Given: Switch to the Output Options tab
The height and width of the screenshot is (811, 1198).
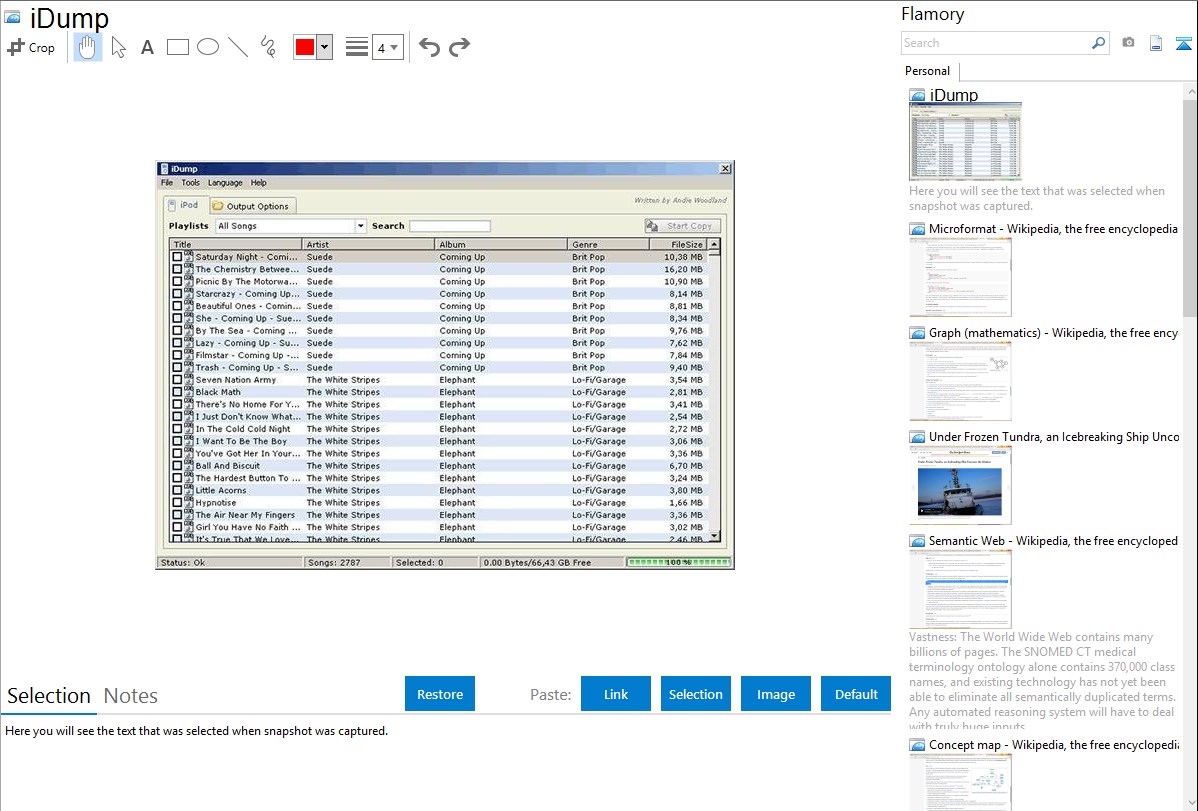Looking at the screenshot, I should (251, 206).
